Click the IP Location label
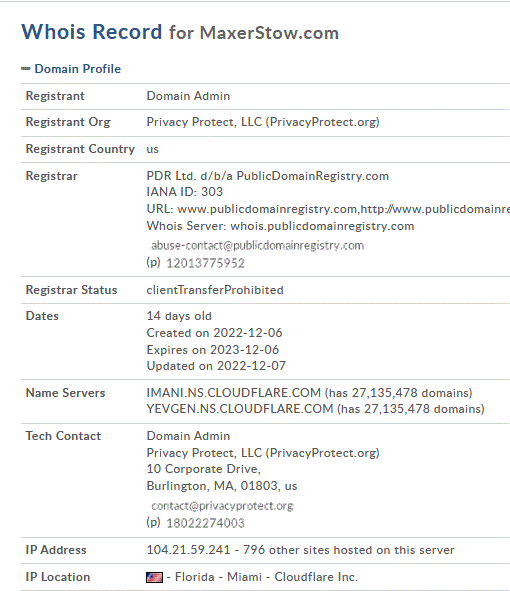510x591 pixels. [x=58, y=577]
